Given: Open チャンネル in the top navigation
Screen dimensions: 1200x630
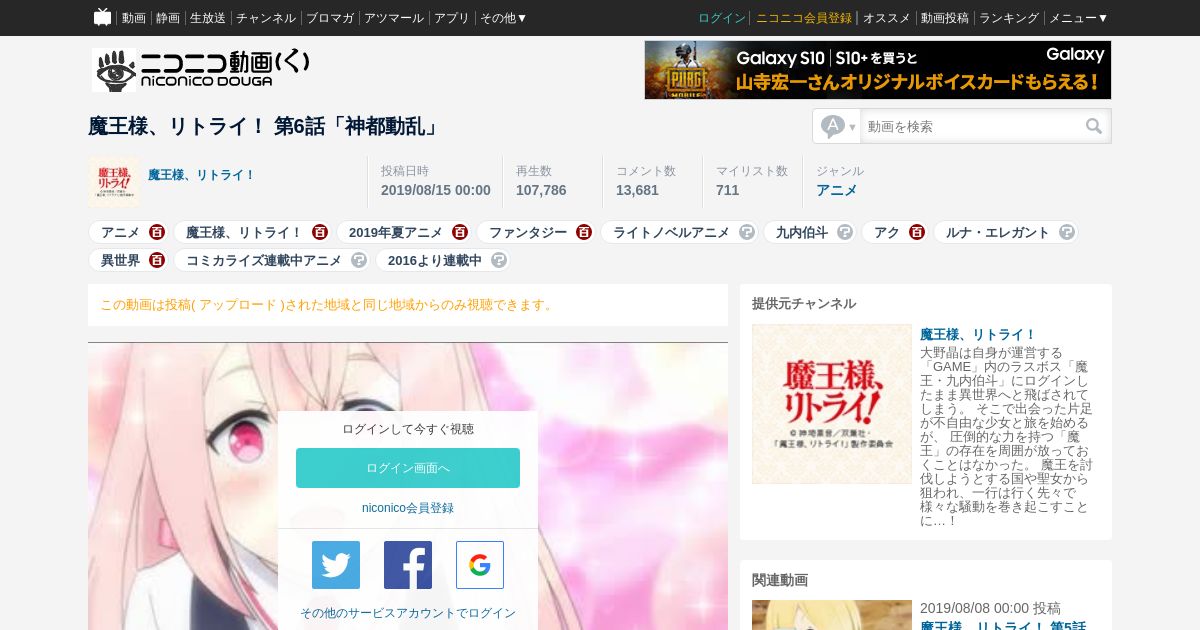Looking at the screenshot, I should [x=266, y=18].
